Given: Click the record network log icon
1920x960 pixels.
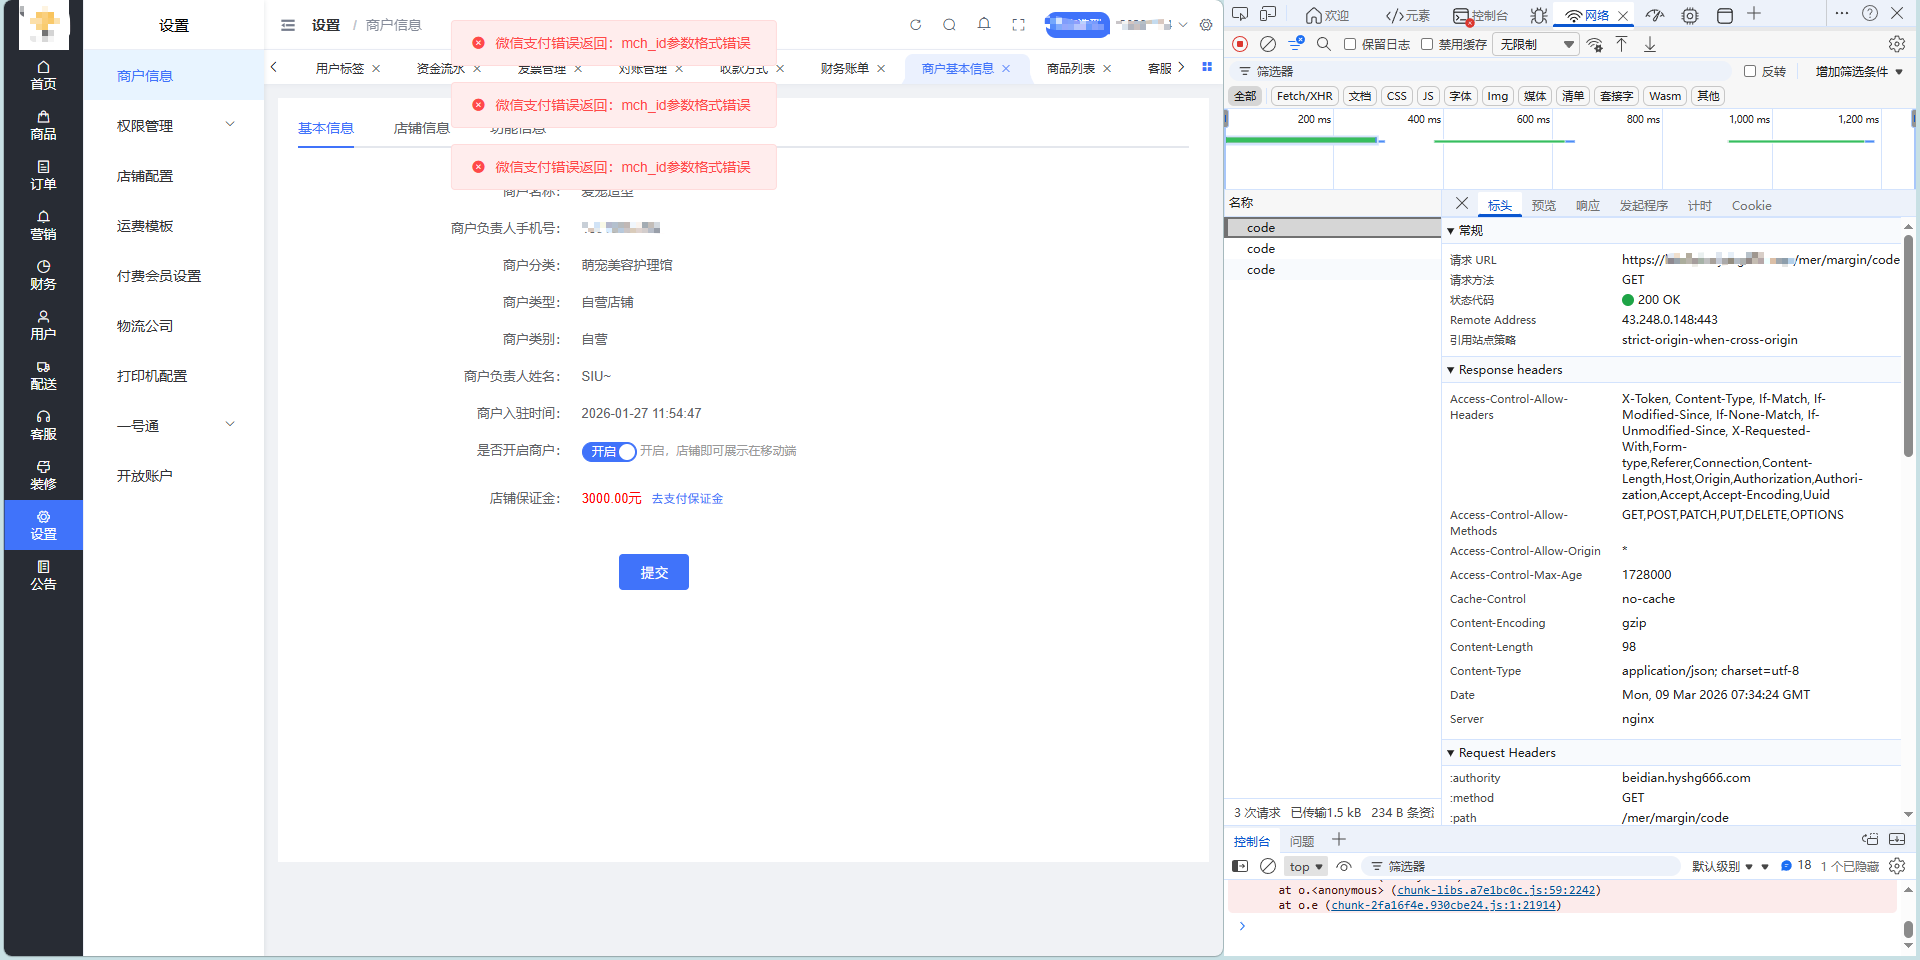Looking at the screenshot, I should [1240, 44].
